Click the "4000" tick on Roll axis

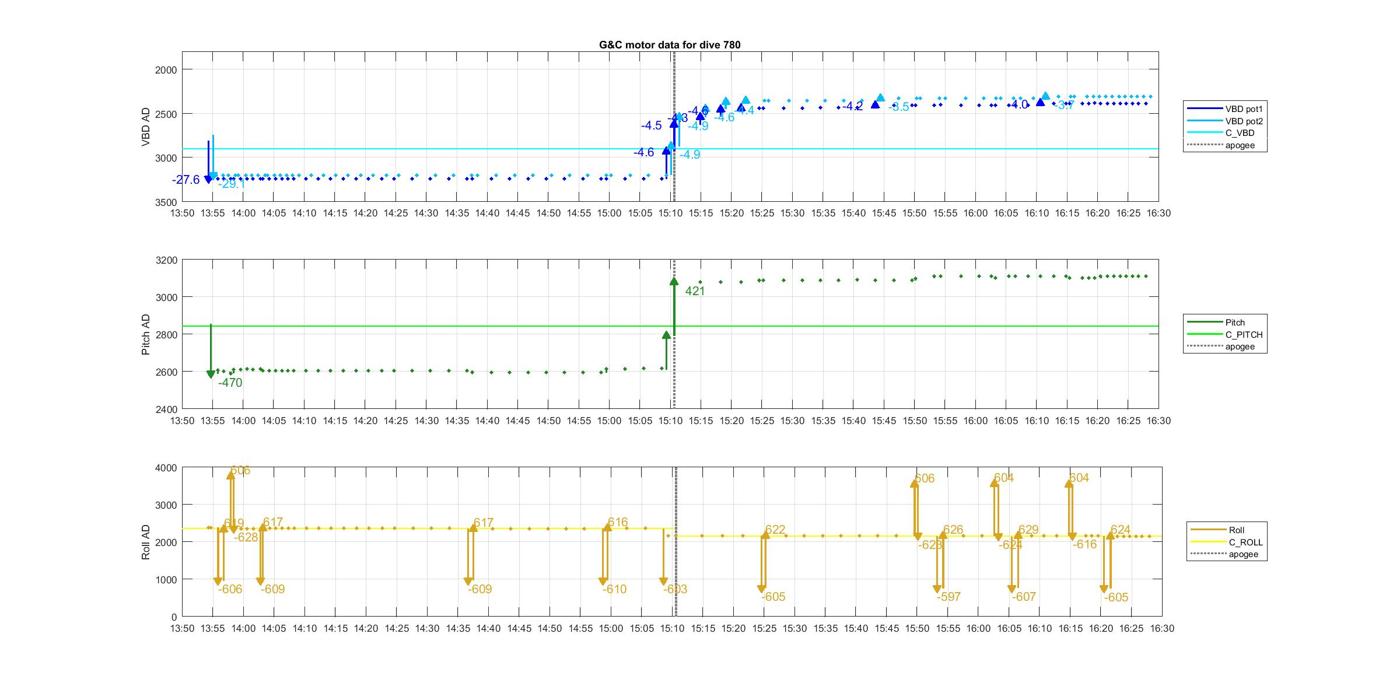tap(166, 468)
